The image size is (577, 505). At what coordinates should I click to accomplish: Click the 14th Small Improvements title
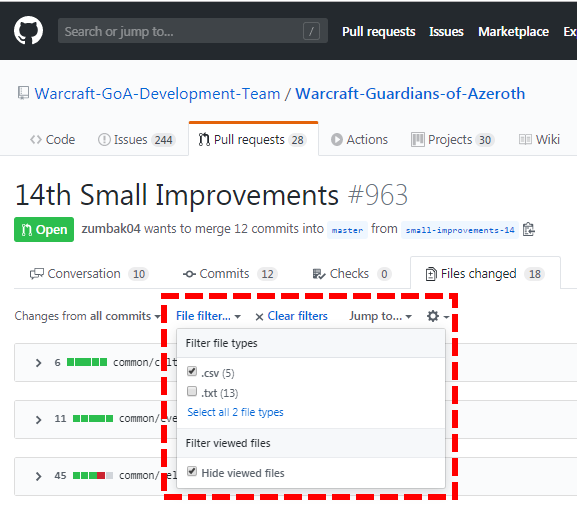coord(177,195)
